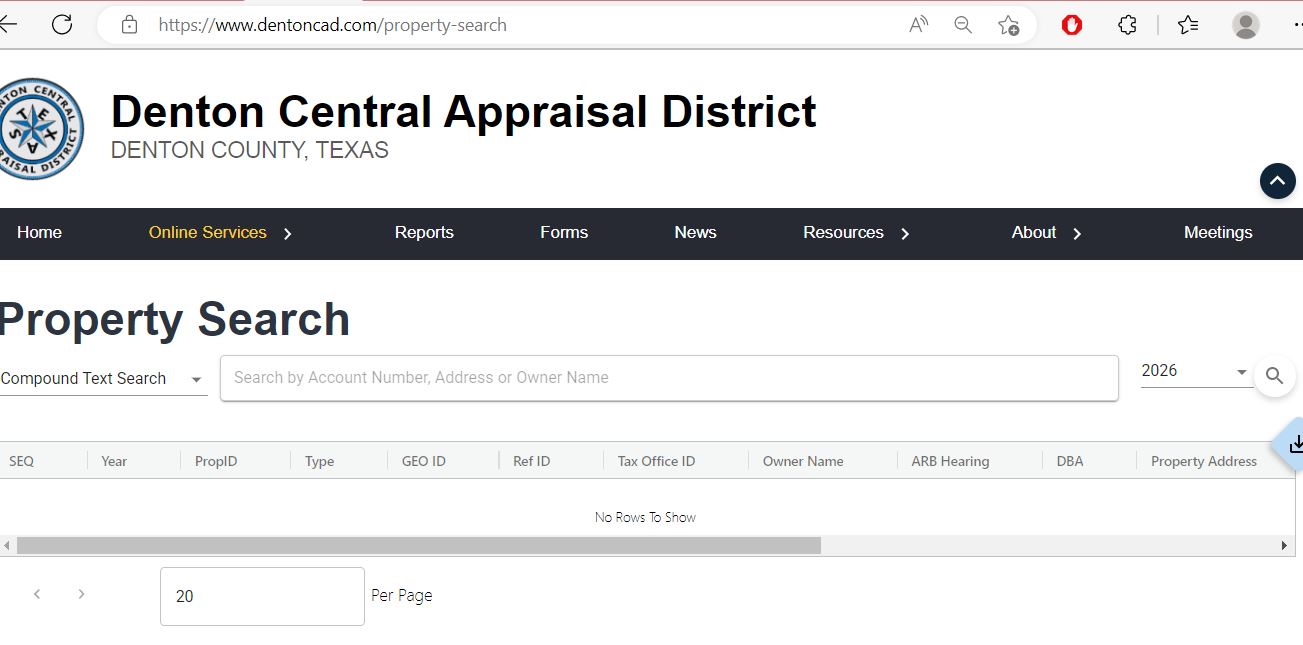
Task: Open the browser extensions puzzle icon
Action: coord(1126,25)
